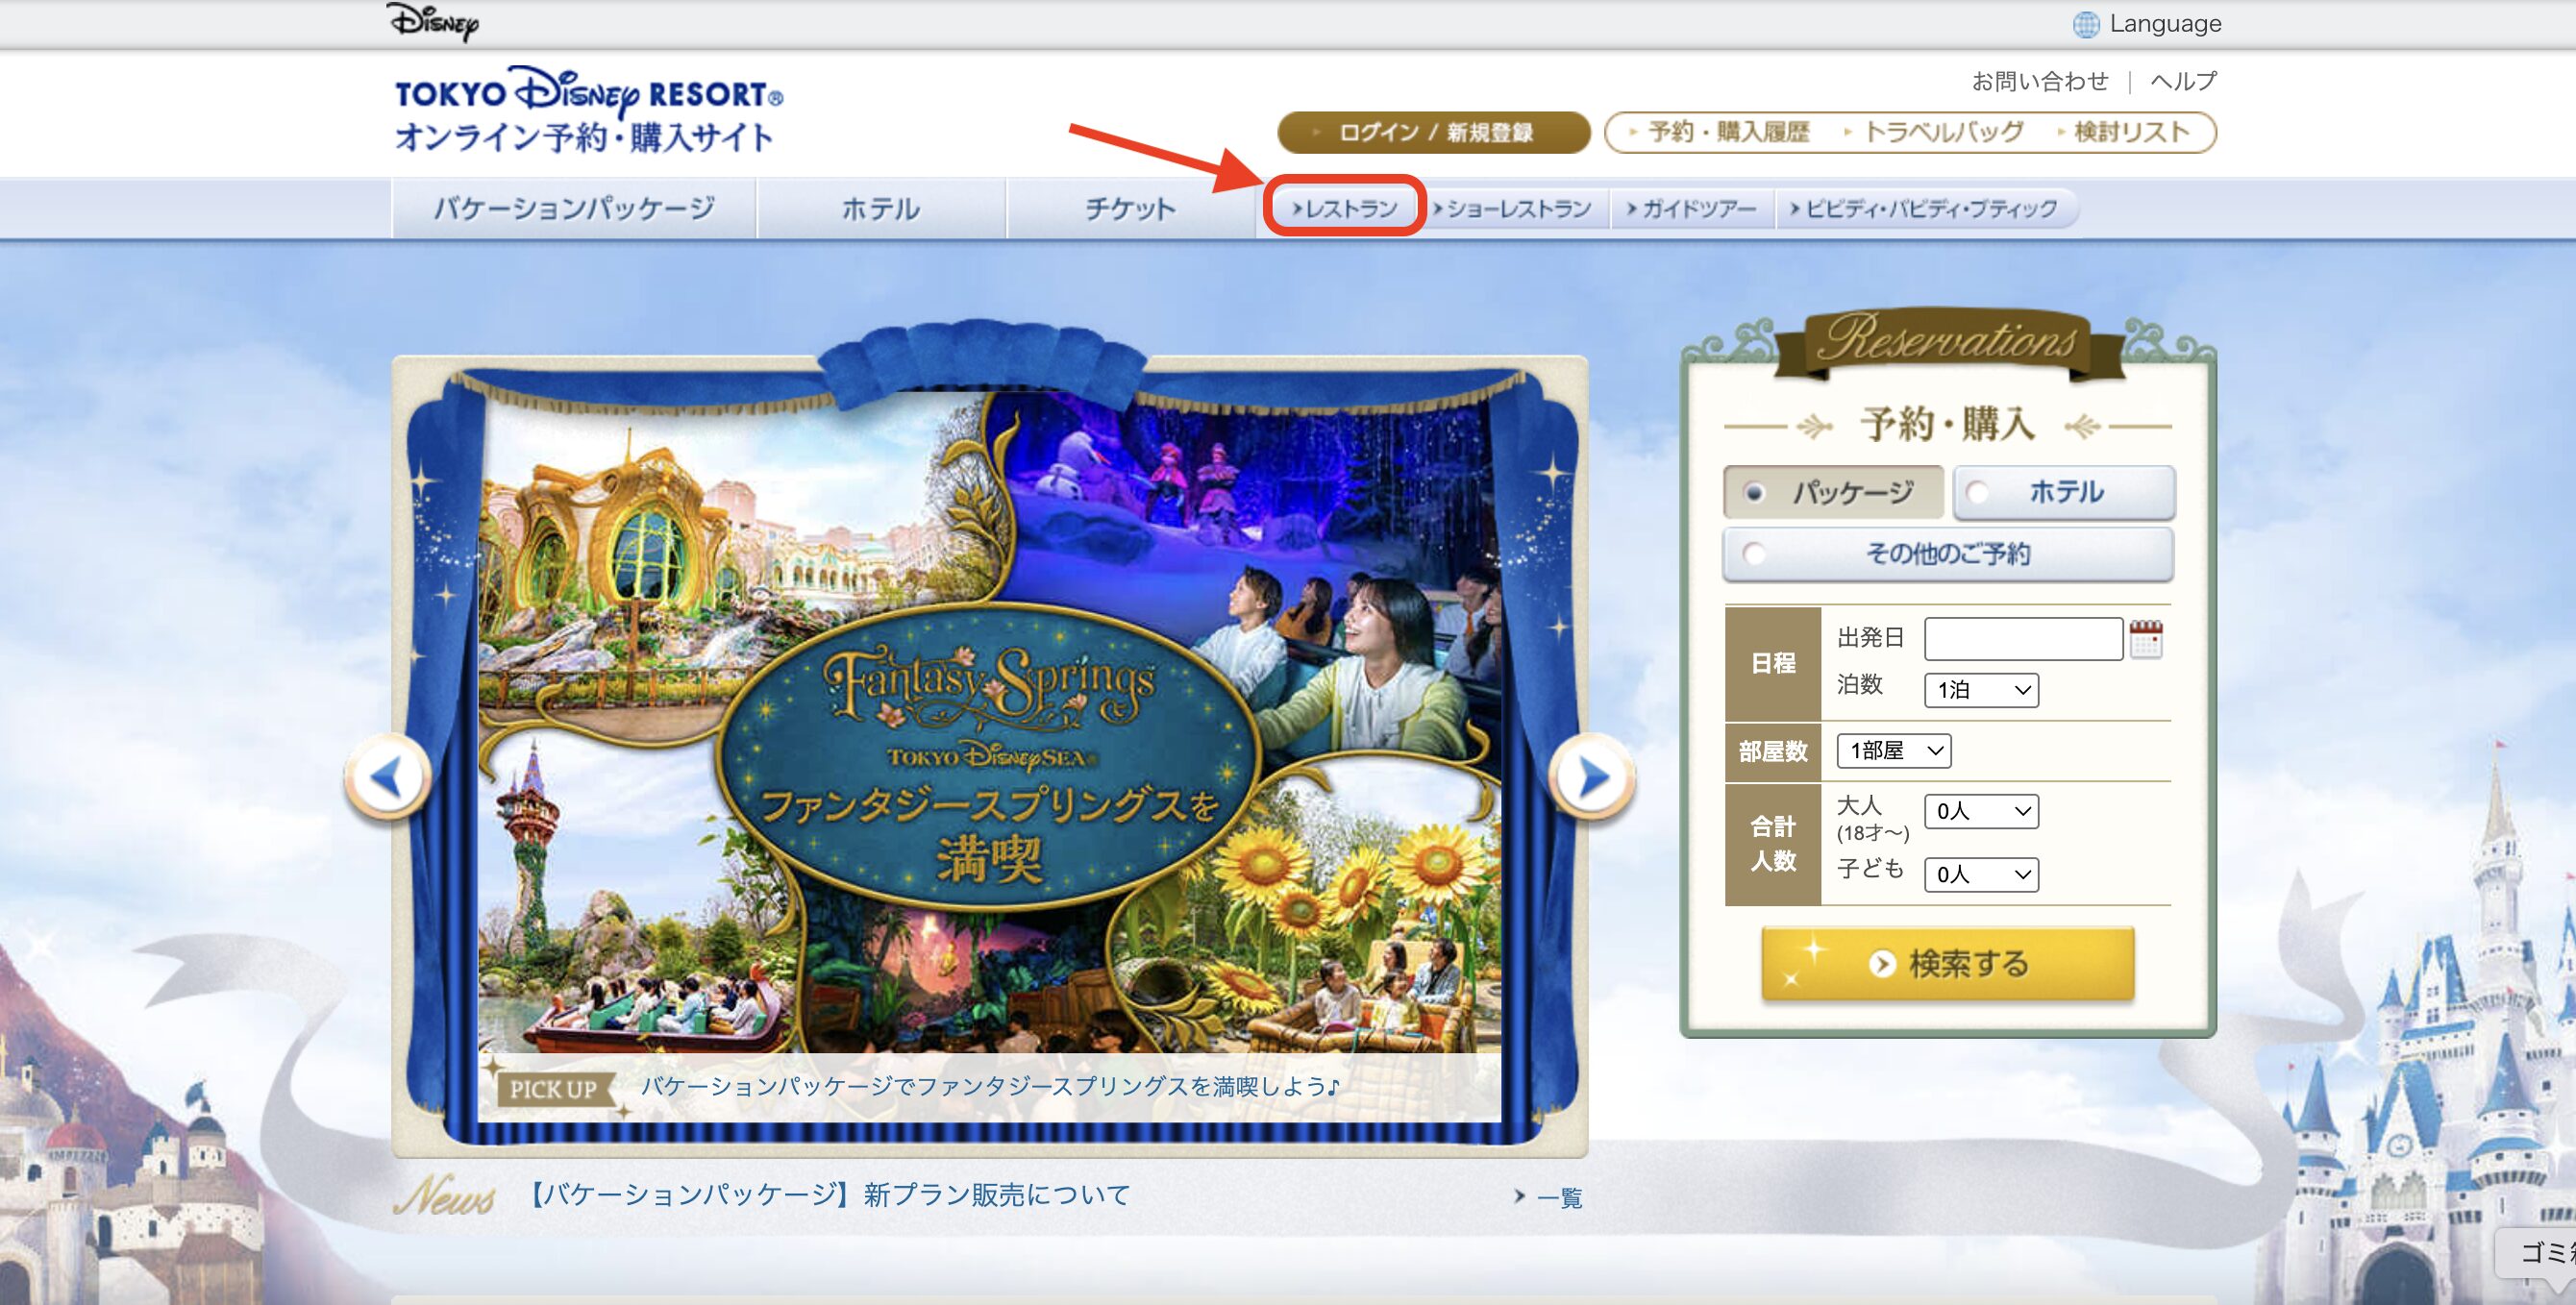Open the ショーレストラン menu item

(x=1512, y=208)
